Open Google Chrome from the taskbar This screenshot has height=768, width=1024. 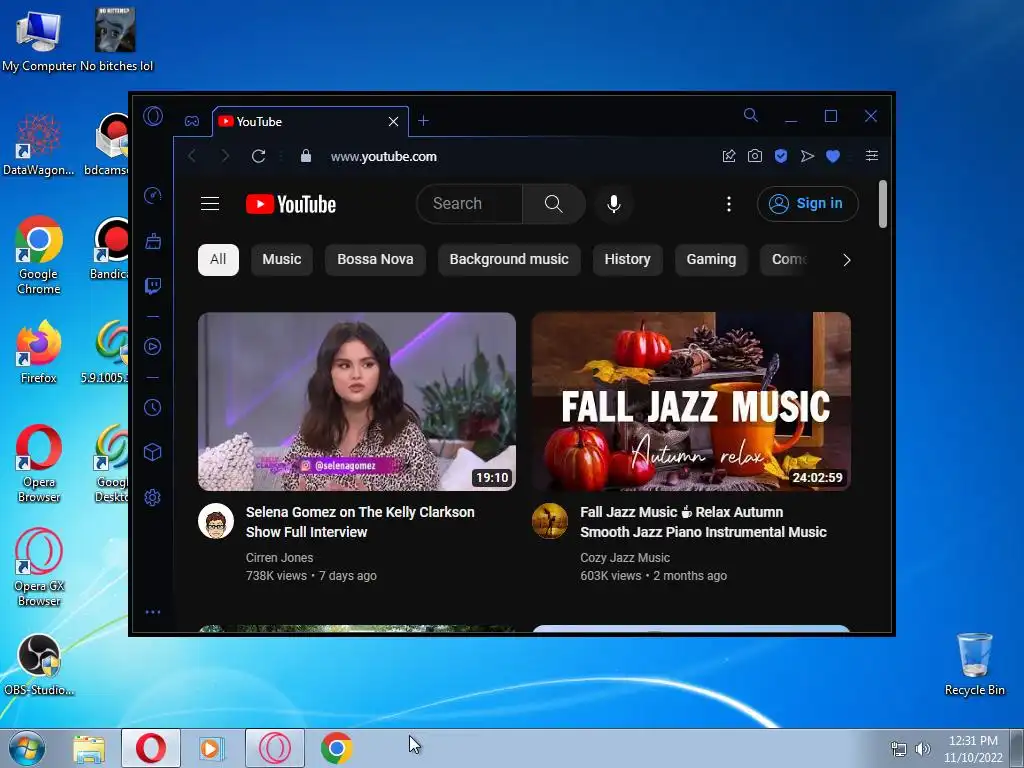(x=336, y=748)
